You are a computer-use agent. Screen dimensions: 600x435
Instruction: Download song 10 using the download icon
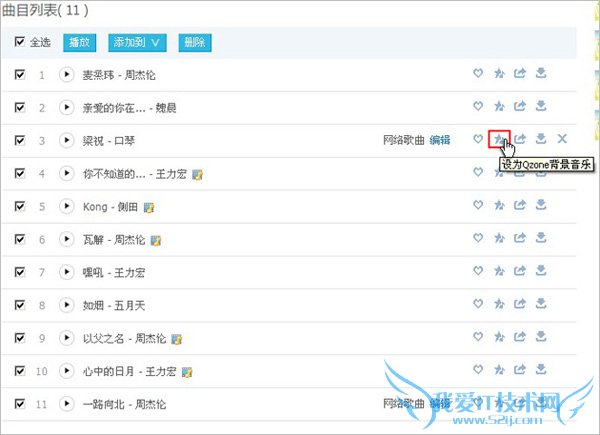coord(541,369)
